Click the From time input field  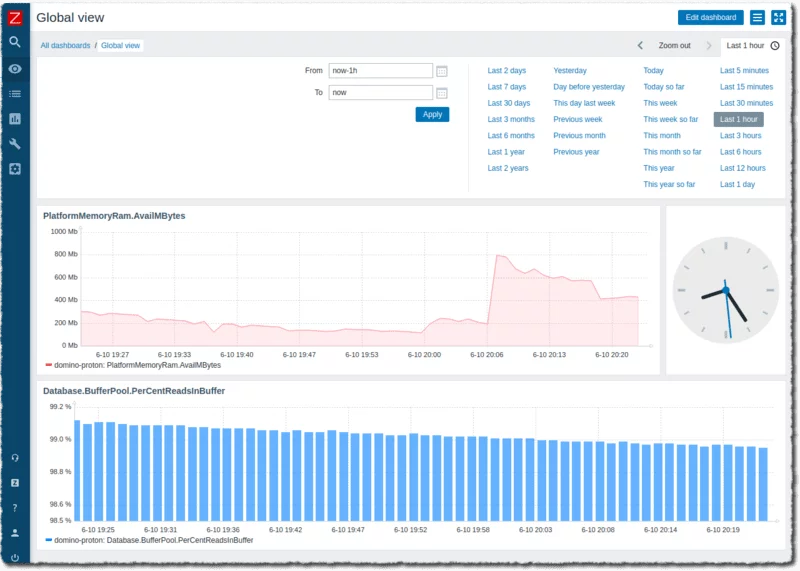pyautogui.click(x=379, y=71)
